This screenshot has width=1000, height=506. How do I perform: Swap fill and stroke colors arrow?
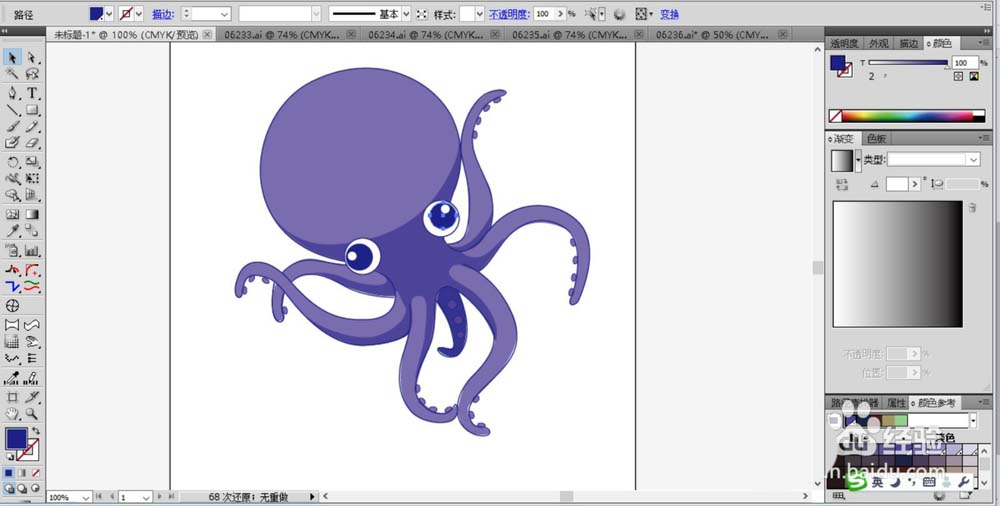coord(36,431)
